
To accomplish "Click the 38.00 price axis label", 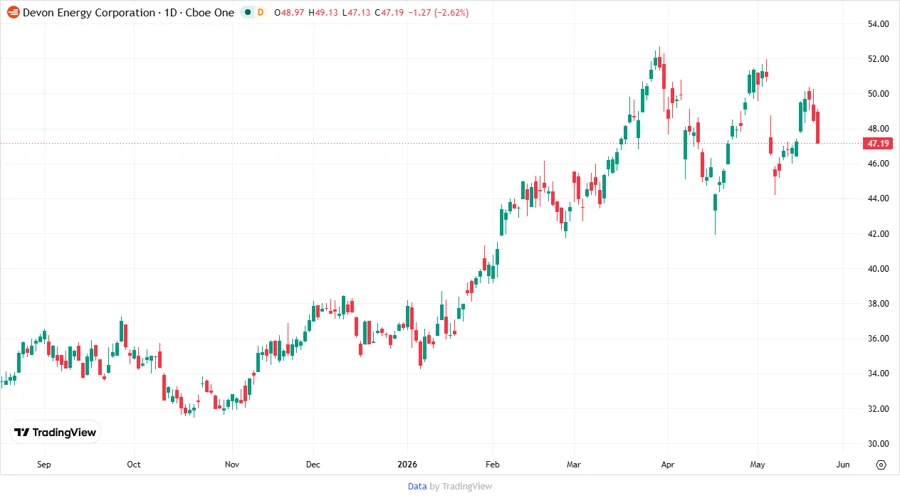I will click(878, 304).
